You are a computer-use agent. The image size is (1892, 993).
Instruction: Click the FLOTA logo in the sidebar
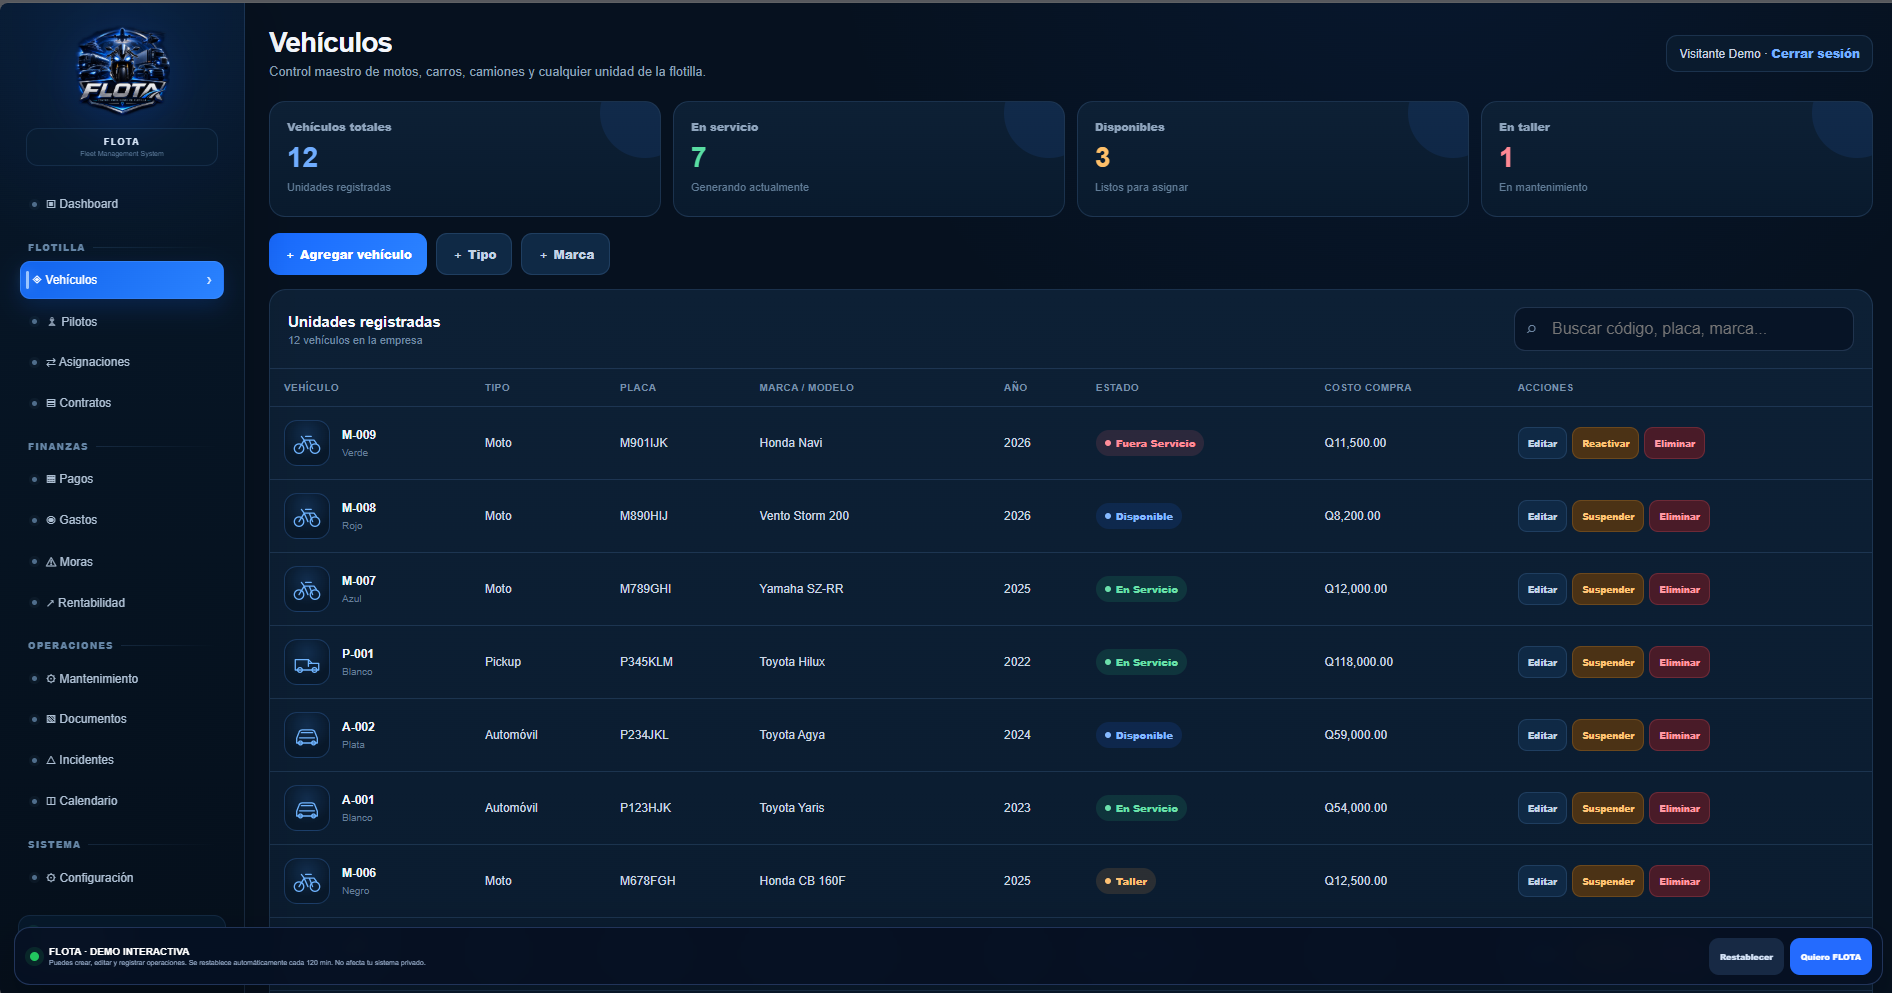pyautogui.click(x=122, y=70)
